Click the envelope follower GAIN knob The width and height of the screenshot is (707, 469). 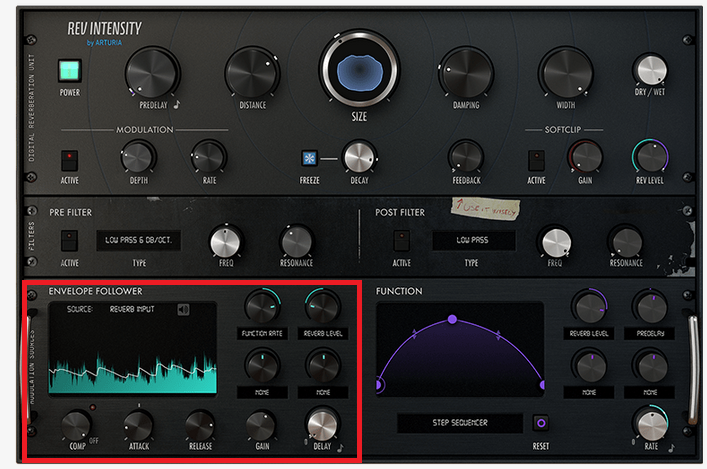click(261, 425)
